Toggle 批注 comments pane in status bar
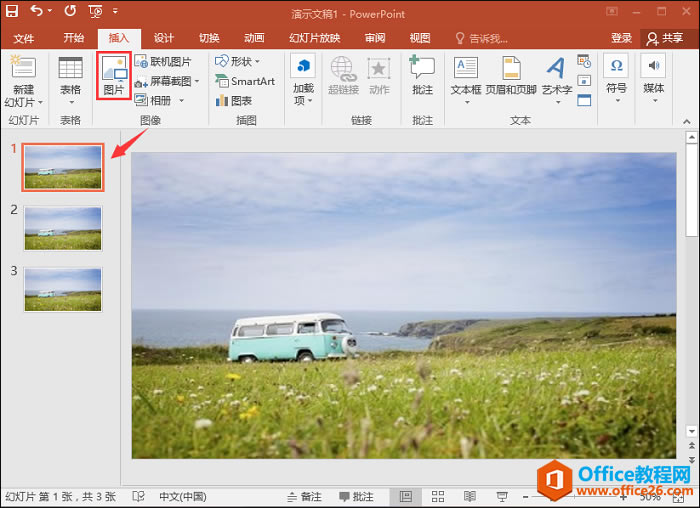Image resolution: width=700 pixels, height=508 pixels. pos(356,496)
